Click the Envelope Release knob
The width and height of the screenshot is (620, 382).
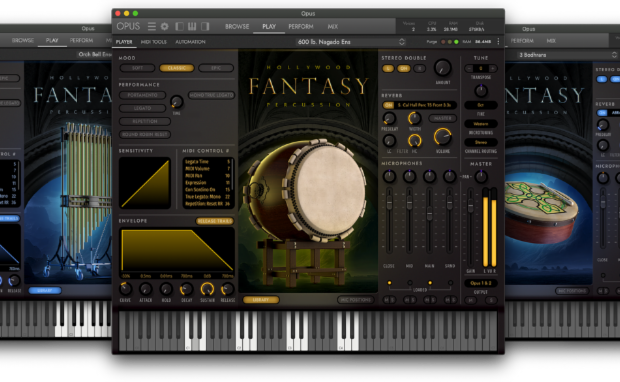pos(227,289)
